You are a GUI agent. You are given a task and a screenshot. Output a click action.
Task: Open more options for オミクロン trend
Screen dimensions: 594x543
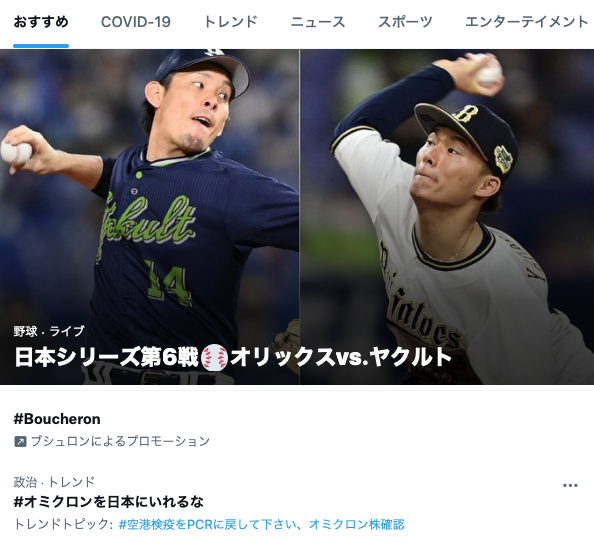click(570, 485)
